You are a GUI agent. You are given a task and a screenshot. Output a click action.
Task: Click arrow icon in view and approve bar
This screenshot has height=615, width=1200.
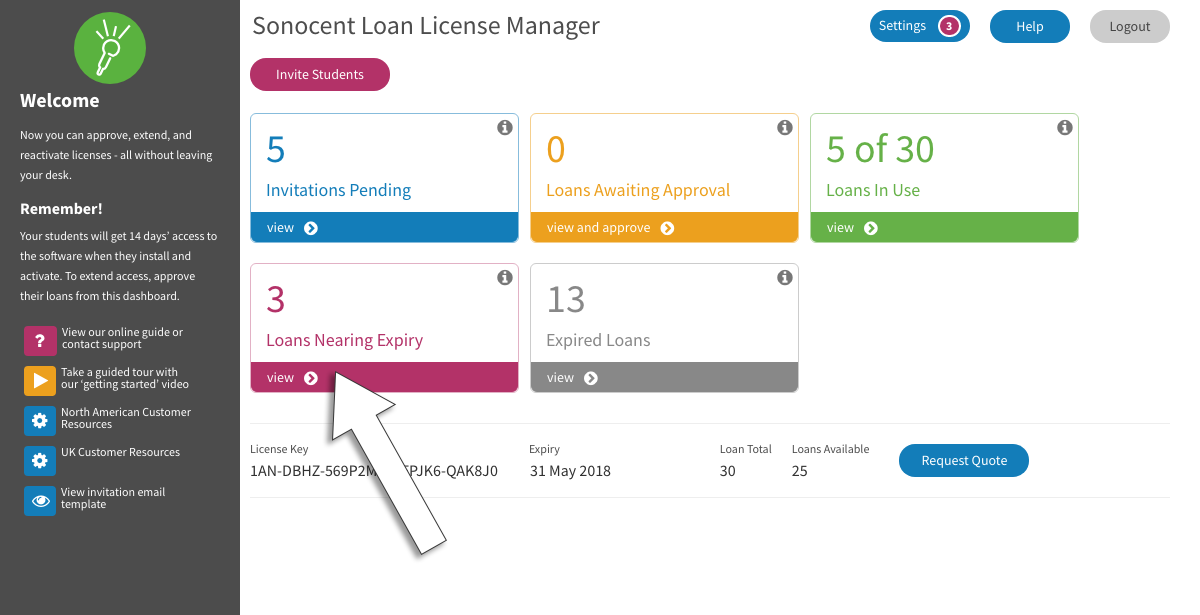pyautogui.click(x=667, y=228)
